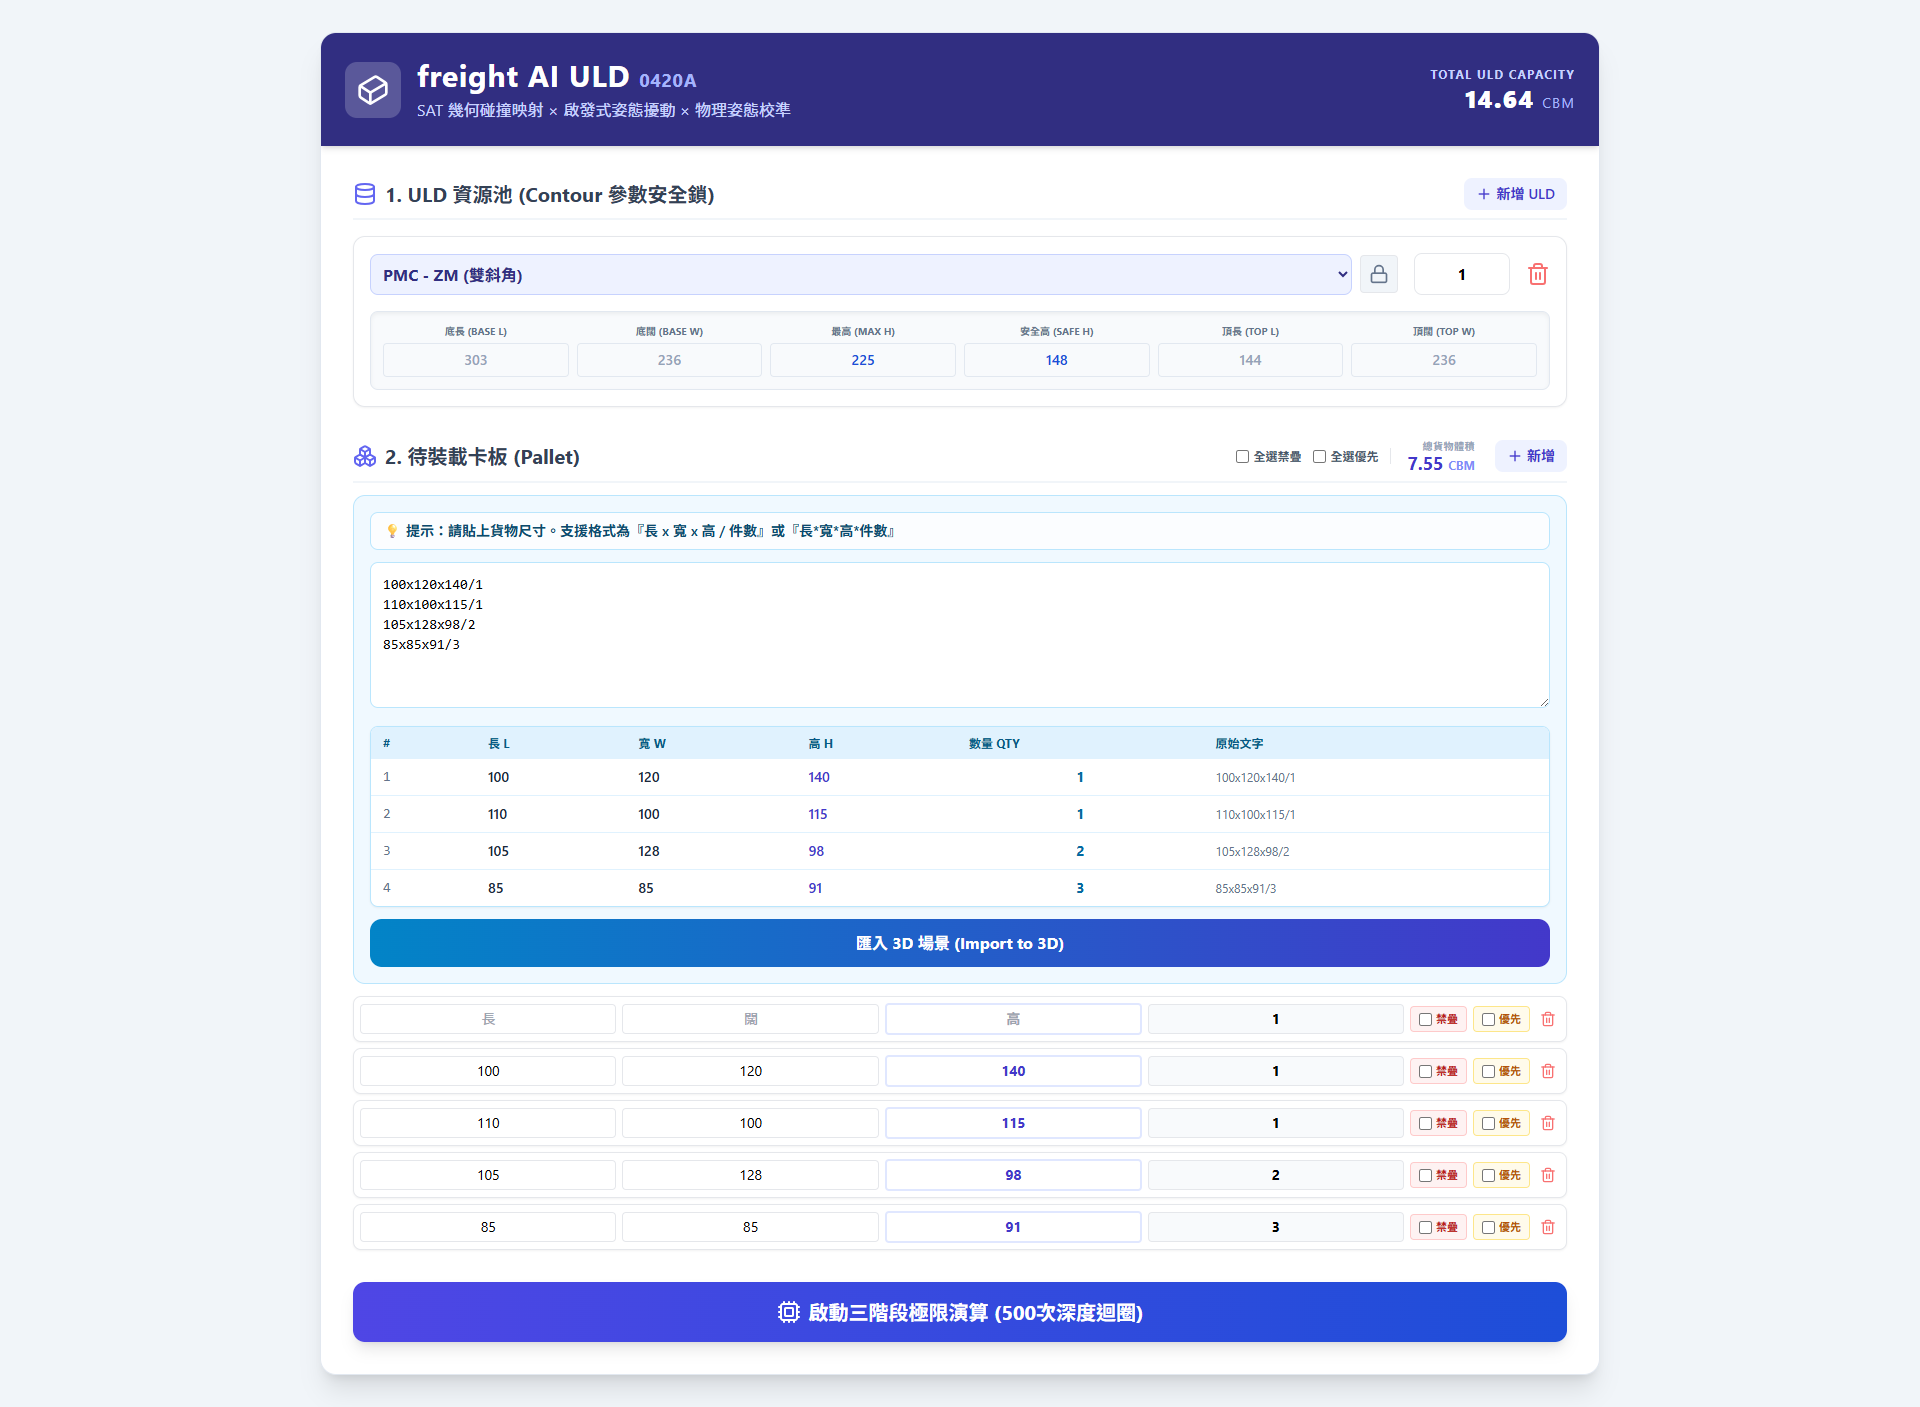This screenshot has width=1920, height=1407.
Task: Start 啟動三階段極限演算 calculation button
Action: point(960,1312)
